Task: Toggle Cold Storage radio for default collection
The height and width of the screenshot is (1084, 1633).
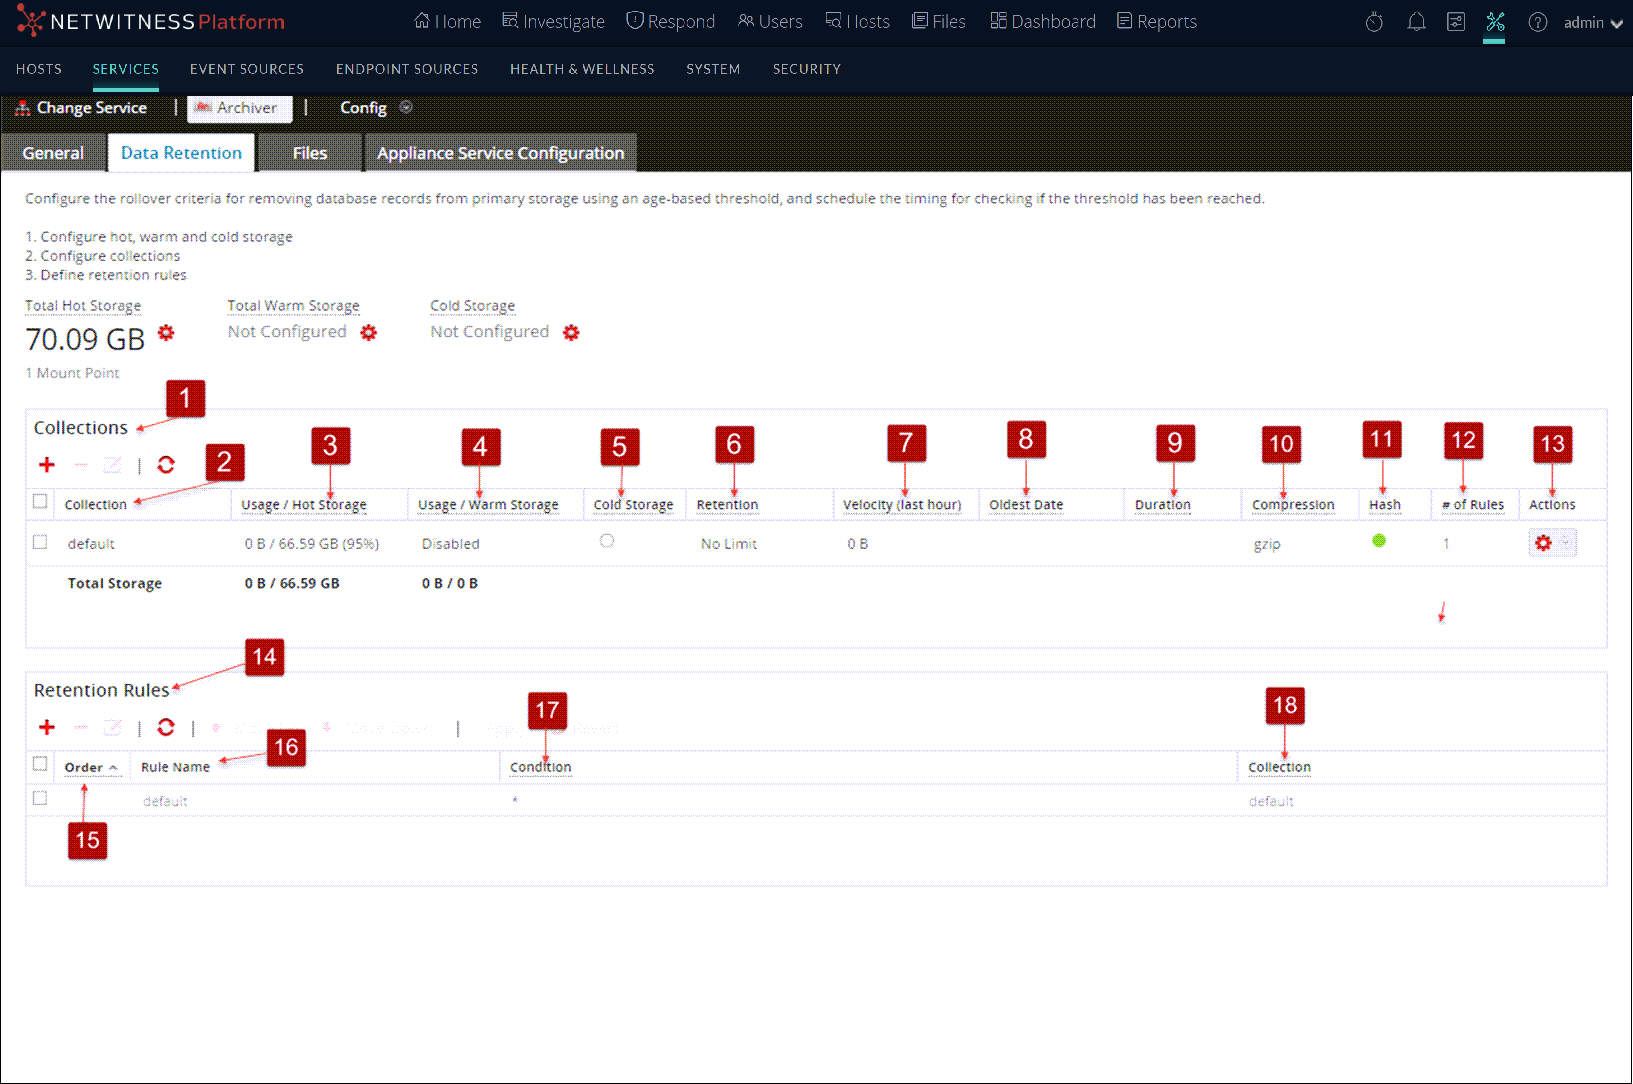Action: [x=607, y=541]
